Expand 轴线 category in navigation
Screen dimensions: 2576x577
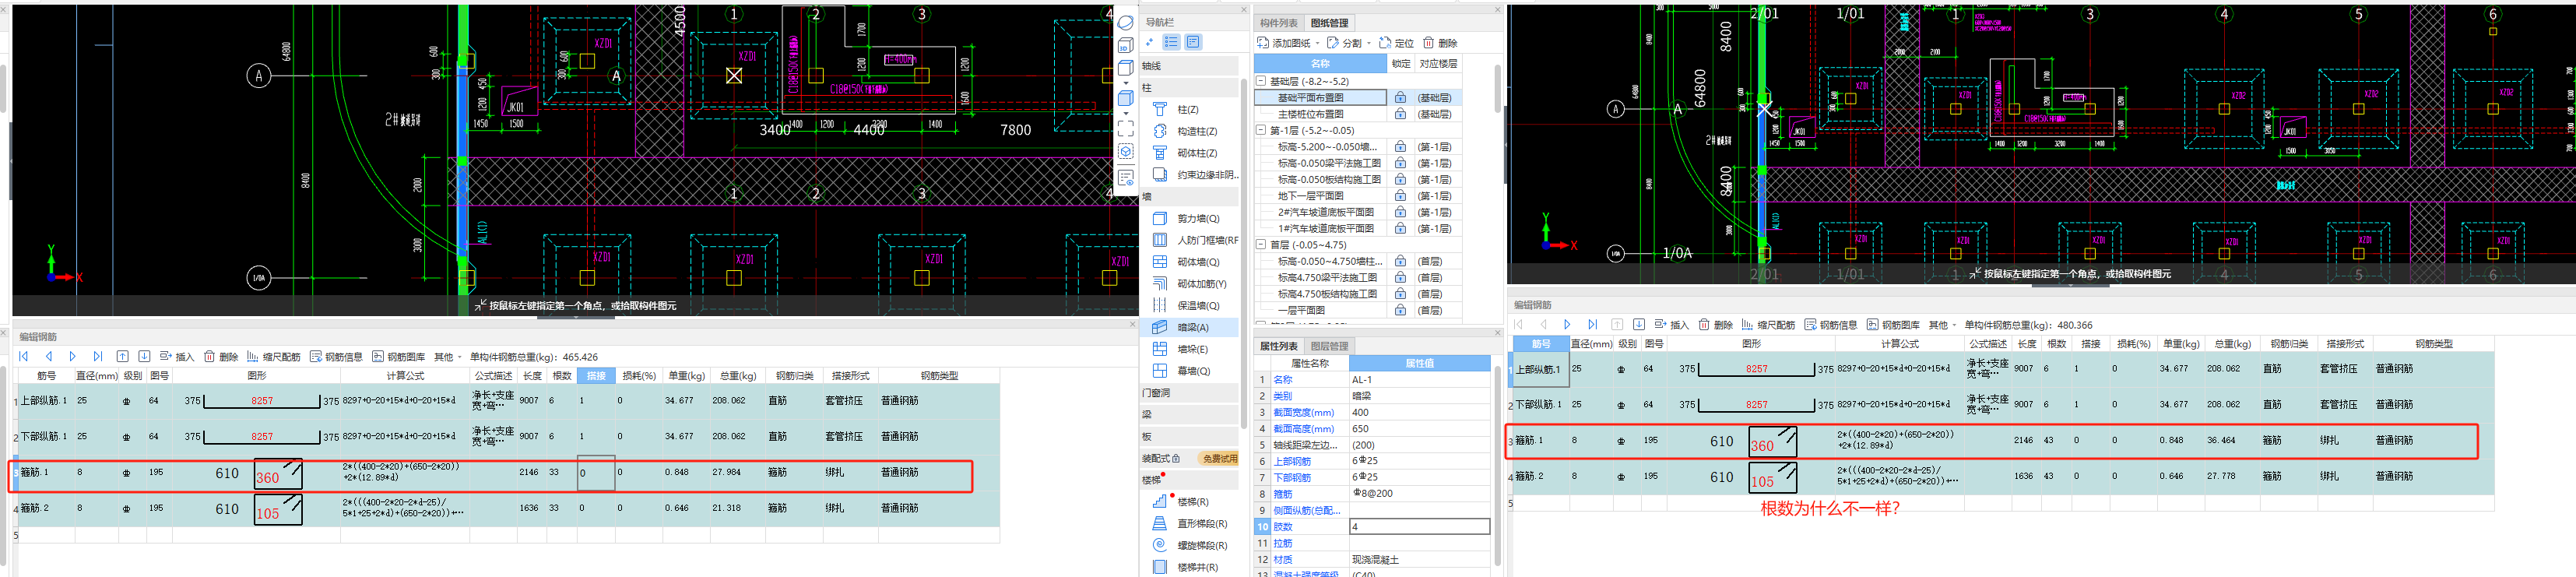(1189, 66)
